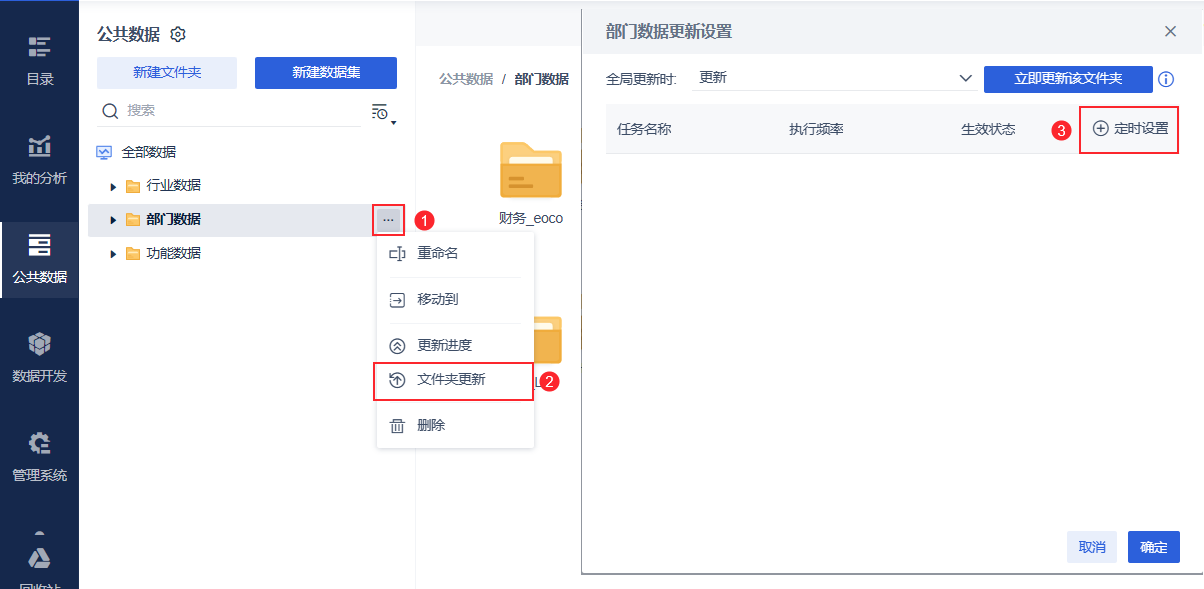Open 管理系统 sidebar section
Screen dimensions: 1204x589
39,457
